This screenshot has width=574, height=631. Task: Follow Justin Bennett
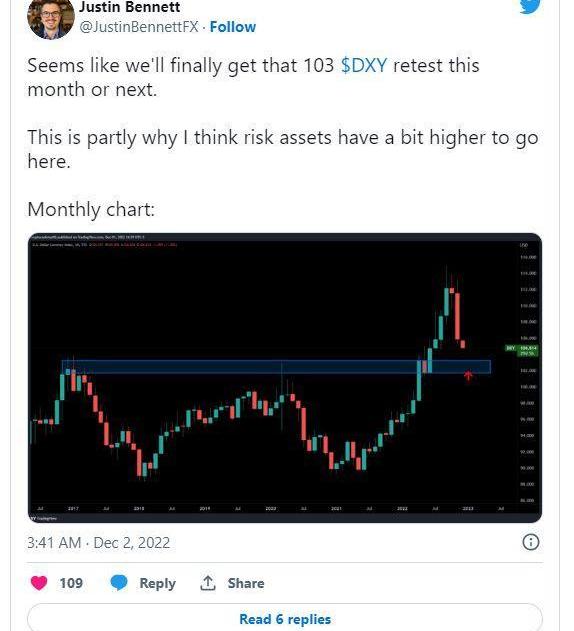tap(233, 27)
